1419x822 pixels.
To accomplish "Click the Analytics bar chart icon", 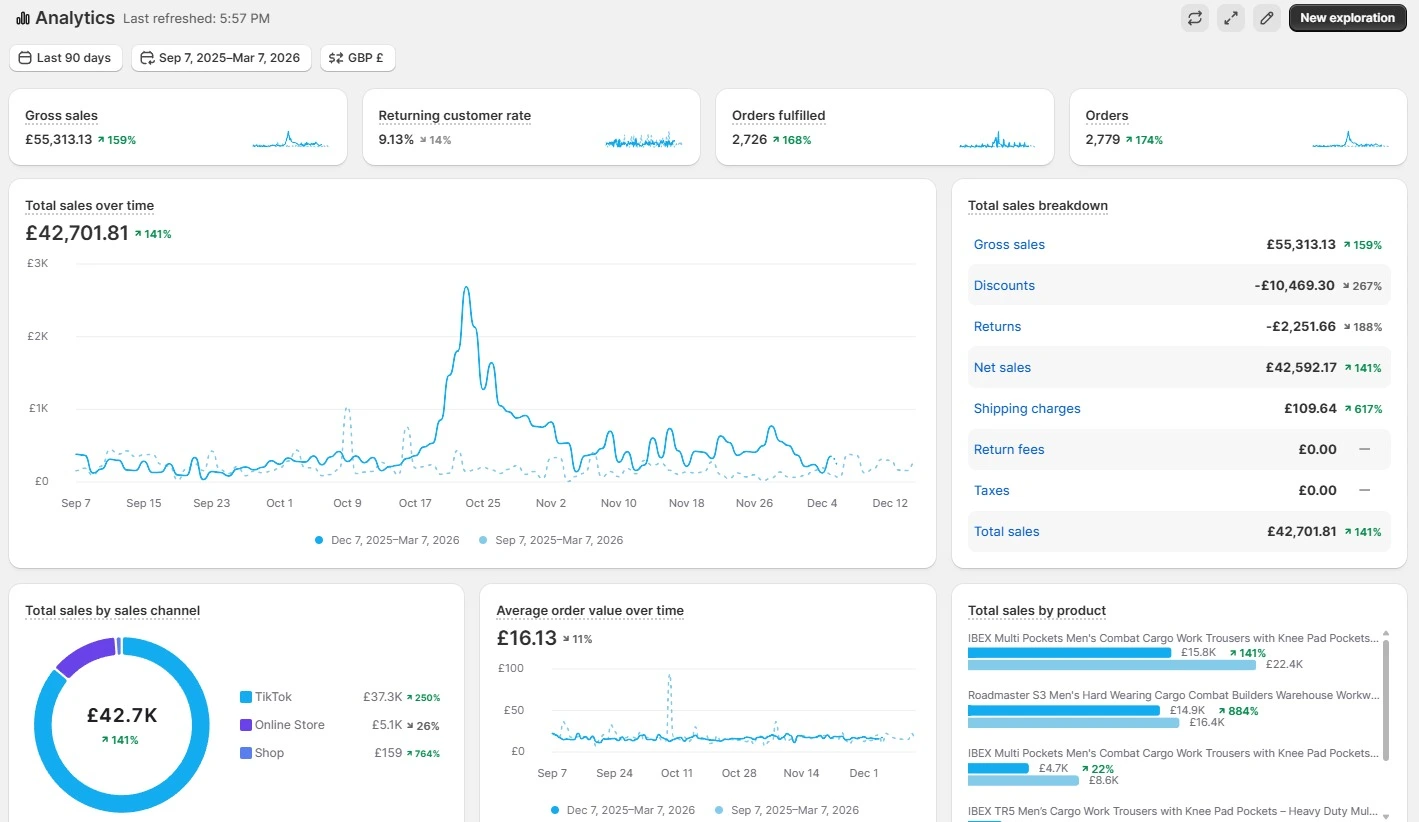I will pyautogui.click(x=23, y=19).
